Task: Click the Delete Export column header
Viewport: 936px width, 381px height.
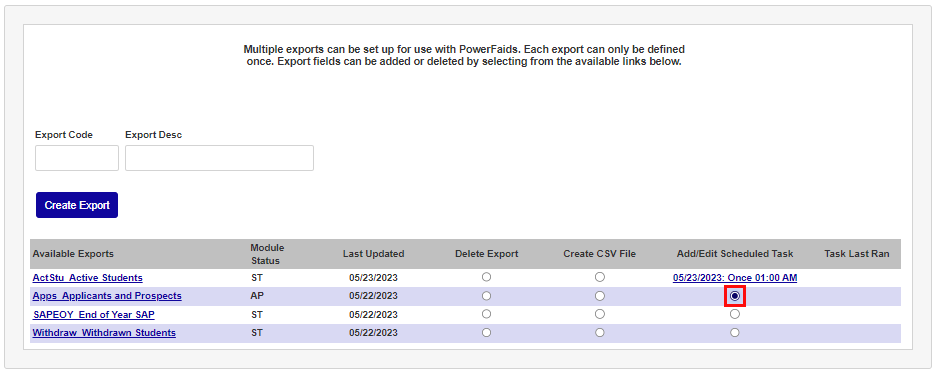Action: tap(487, 254)
